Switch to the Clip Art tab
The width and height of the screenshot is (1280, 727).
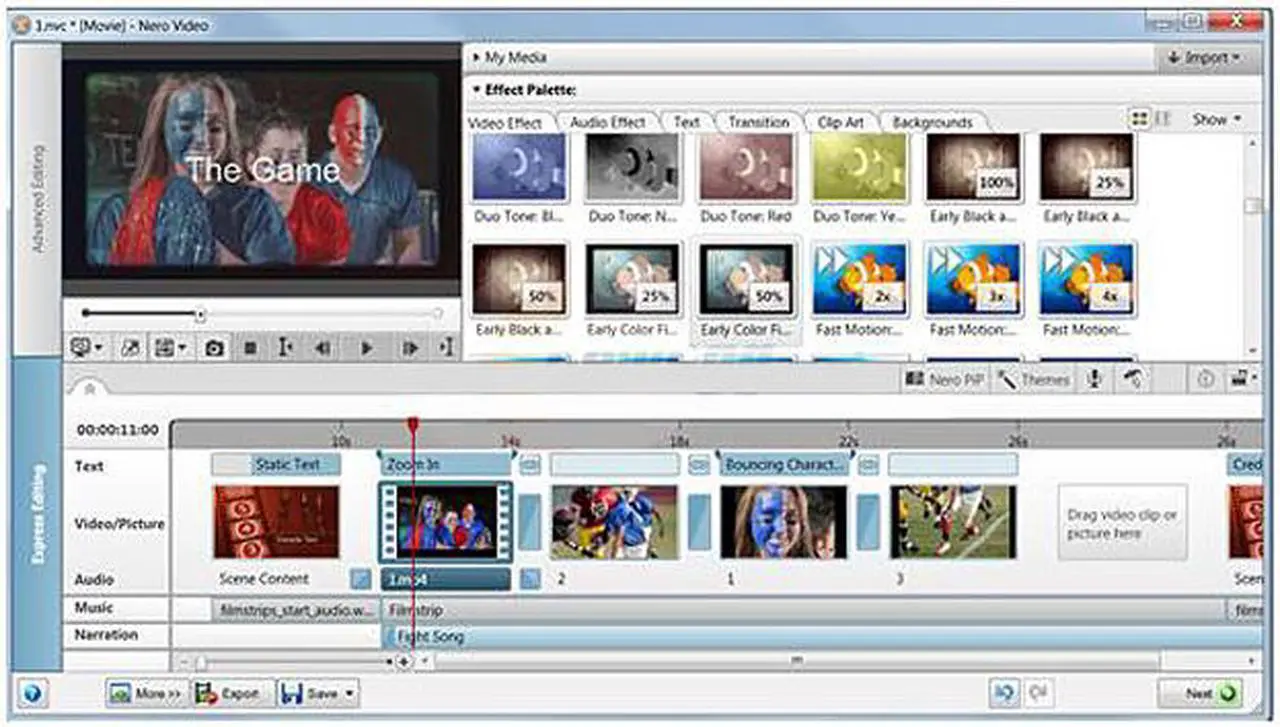[840, 122]
